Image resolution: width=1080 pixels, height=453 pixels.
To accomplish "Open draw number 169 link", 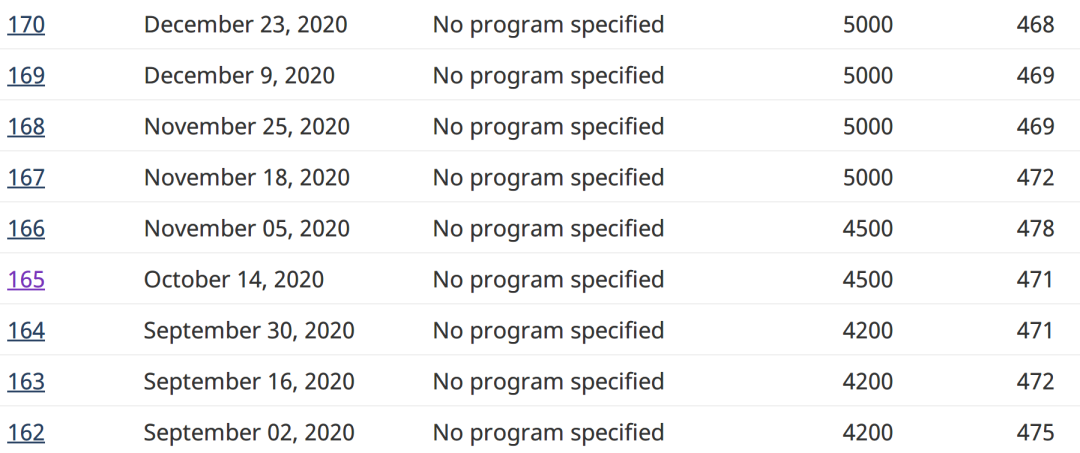I will [x=26, y=76].
